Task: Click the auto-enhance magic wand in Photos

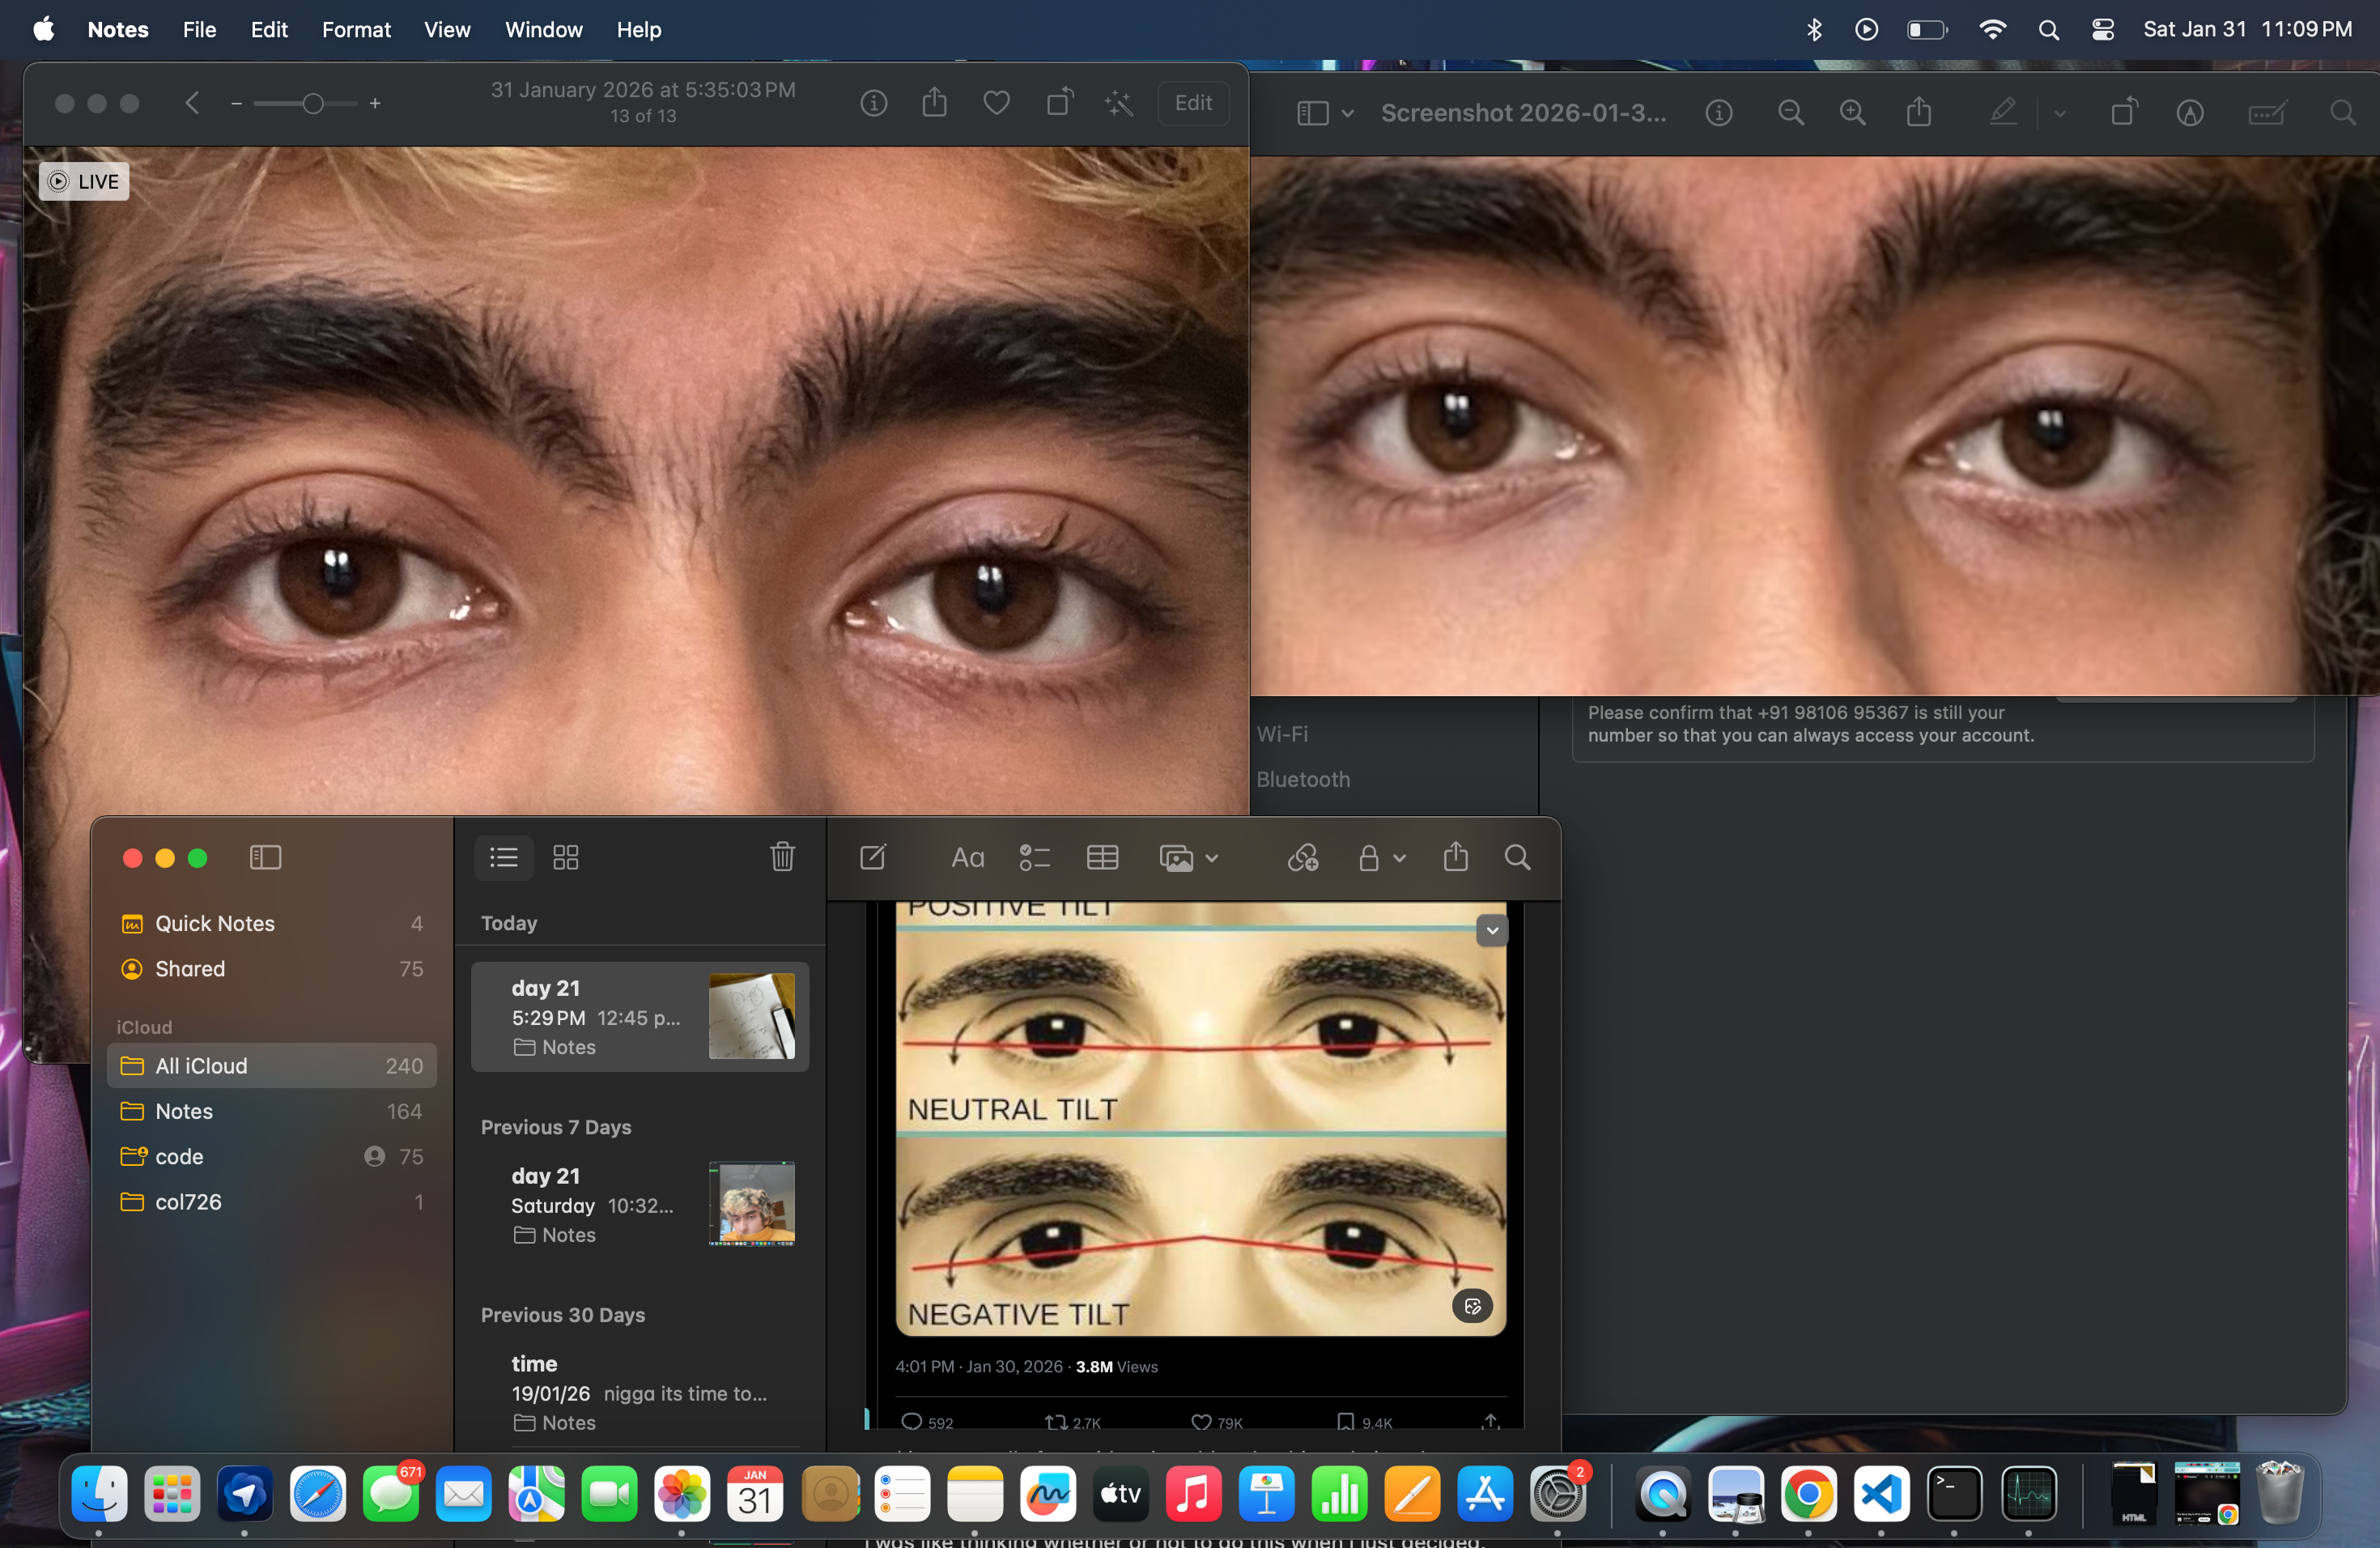Action: [x=1119, y=103]
